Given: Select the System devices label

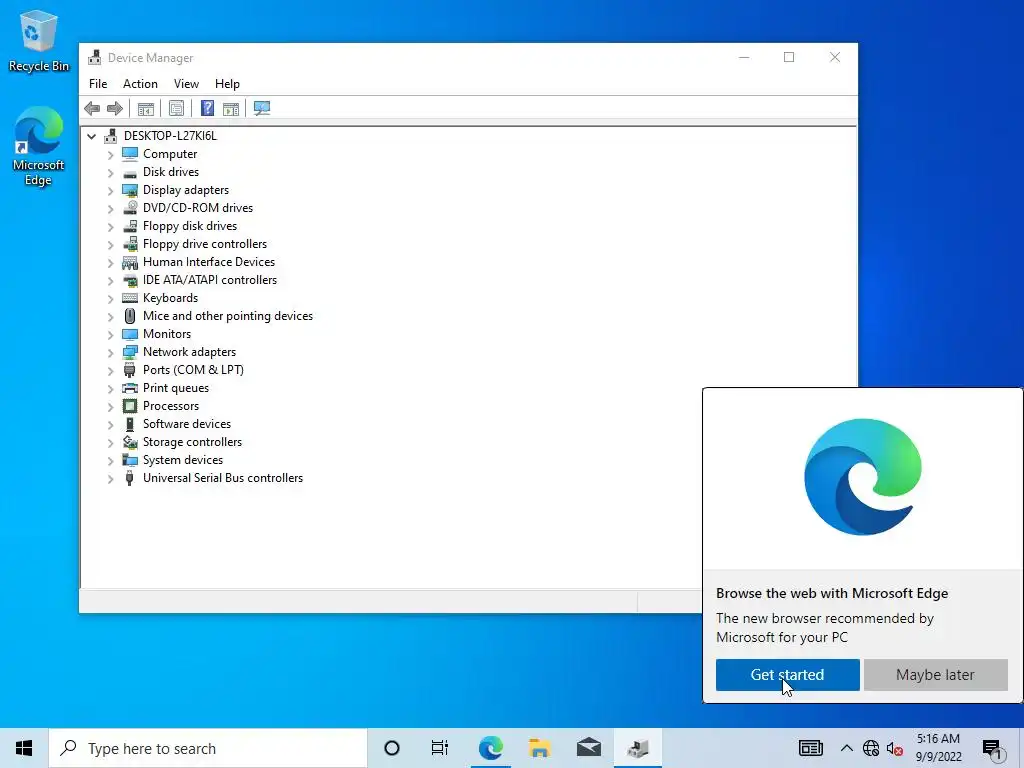Looking at the screenshot, I should coord(183,460).
